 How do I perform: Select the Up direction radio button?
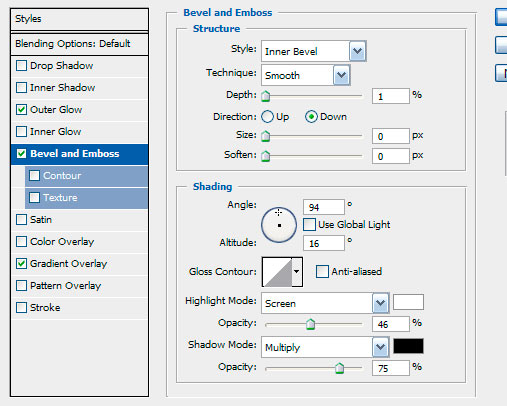tap(267, 117)
